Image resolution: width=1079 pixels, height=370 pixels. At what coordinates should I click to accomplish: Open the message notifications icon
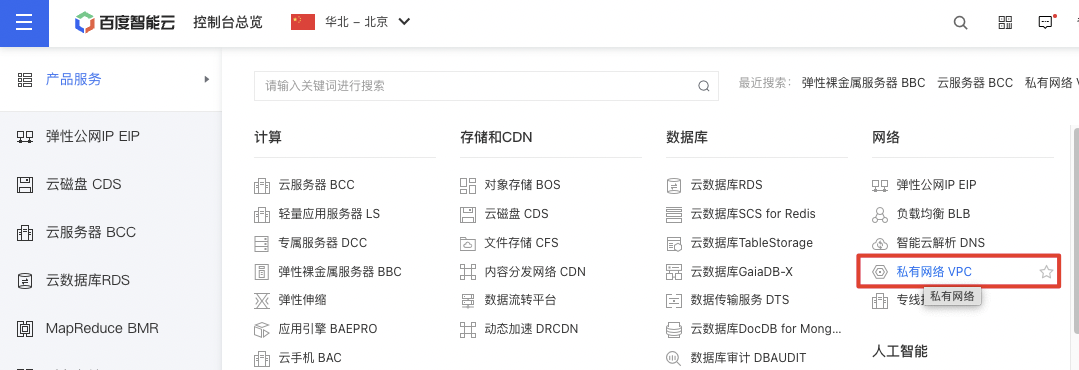(1046, 22)
